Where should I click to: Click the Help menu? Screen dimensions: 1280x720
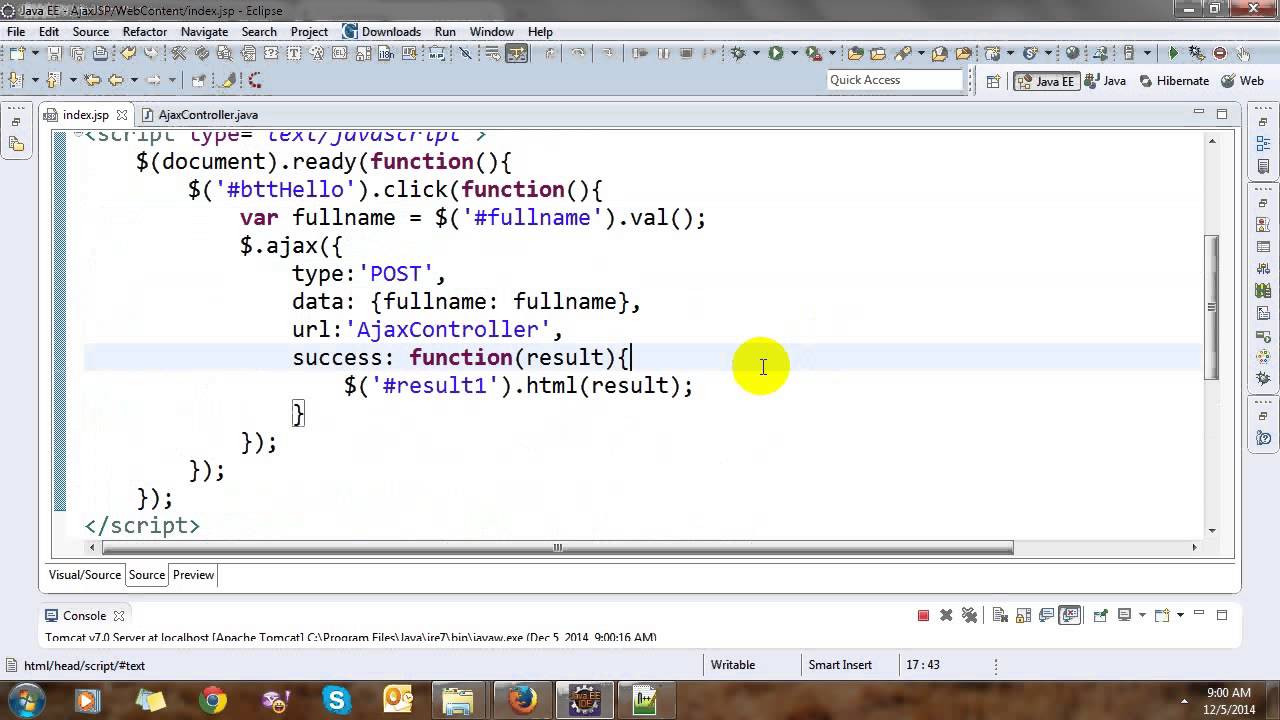tap(540, 31)
